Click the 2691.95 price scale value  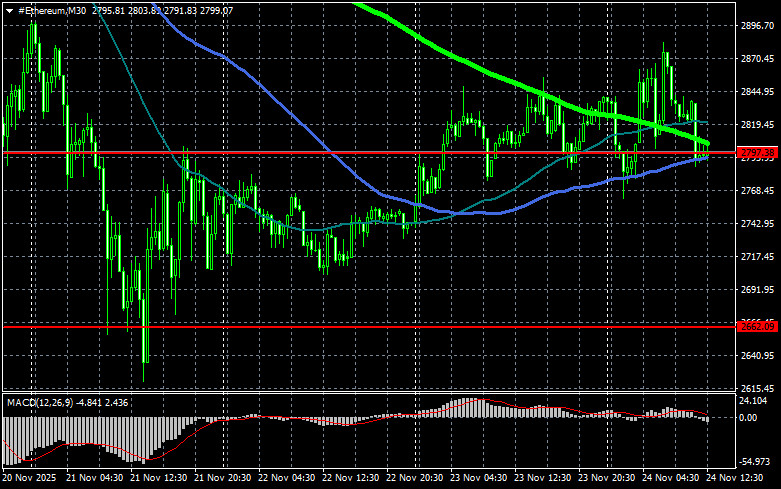[x=758, y=289]
